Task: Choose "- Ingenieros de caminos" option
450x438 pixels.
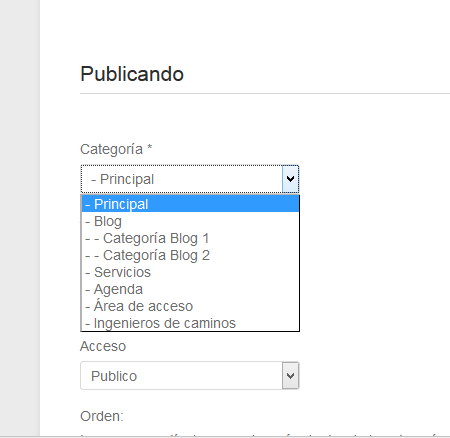Action: click(x=190, y=323)
